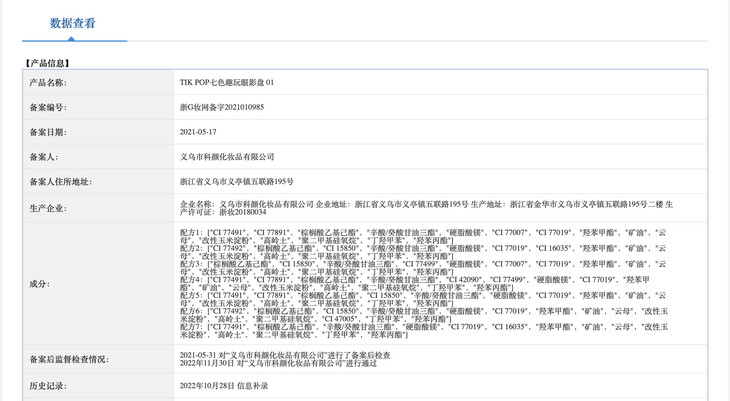Open the 数据查看 tab
The height and width of the screenshot is (401, 730).
click(73, 23)
